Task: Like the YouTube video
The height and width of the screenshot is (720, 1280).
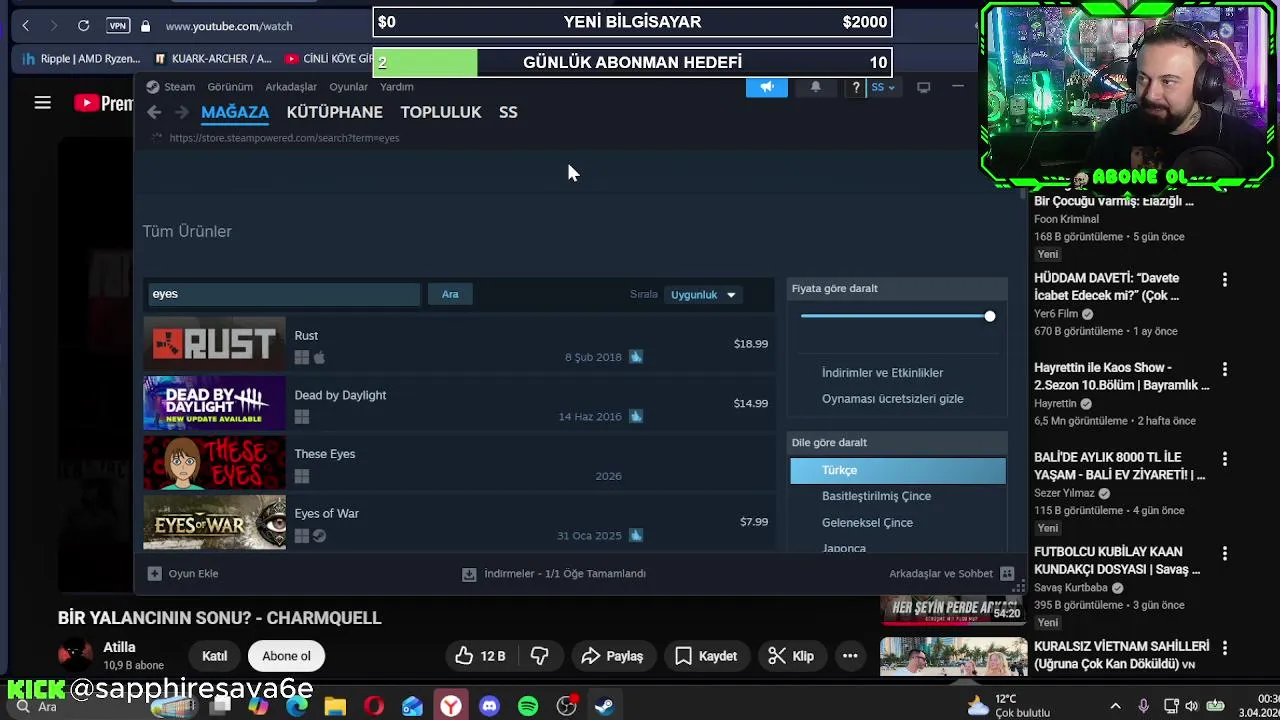Action: [x=480, y=656]
